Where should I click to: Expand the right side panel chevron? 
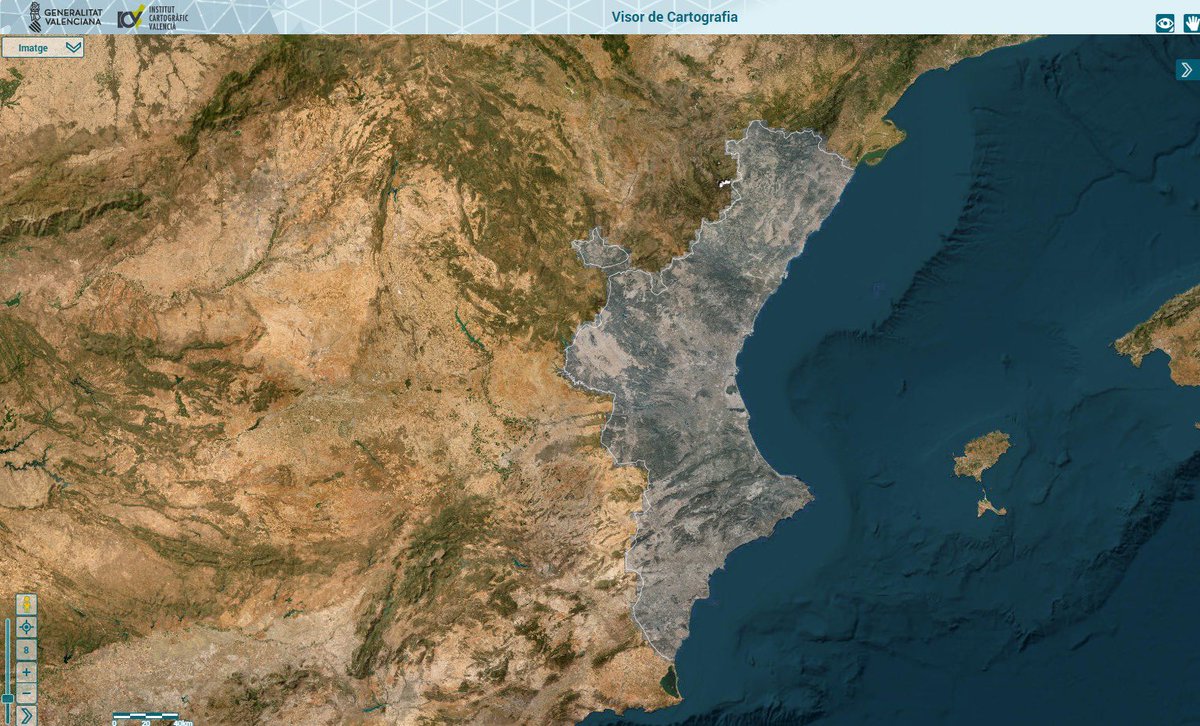[x=1187, y=69]
